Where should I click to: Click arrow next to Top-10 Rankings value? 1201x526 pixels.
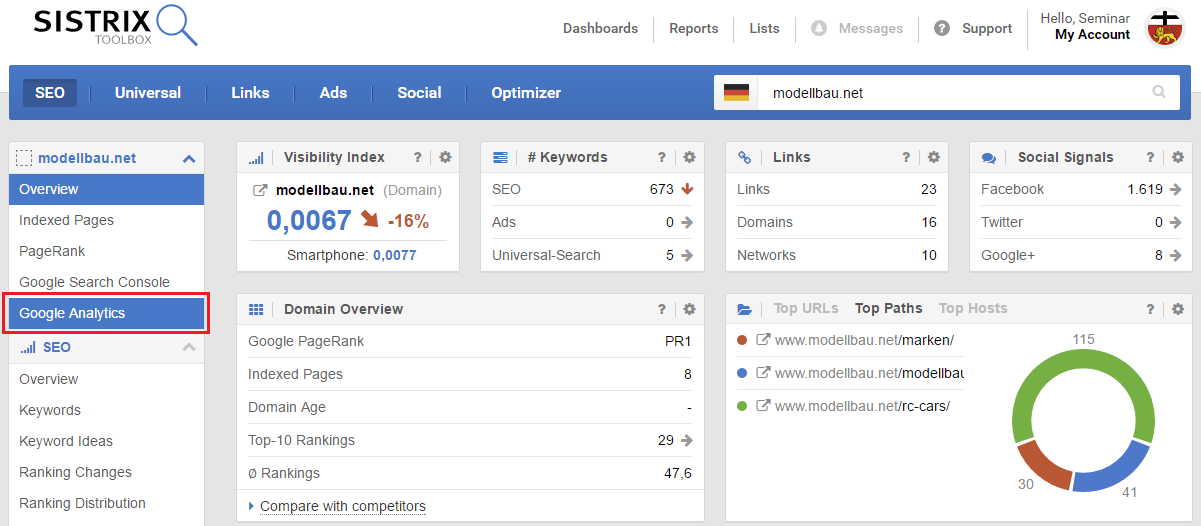pyautogui.click(x=687, y=440)
